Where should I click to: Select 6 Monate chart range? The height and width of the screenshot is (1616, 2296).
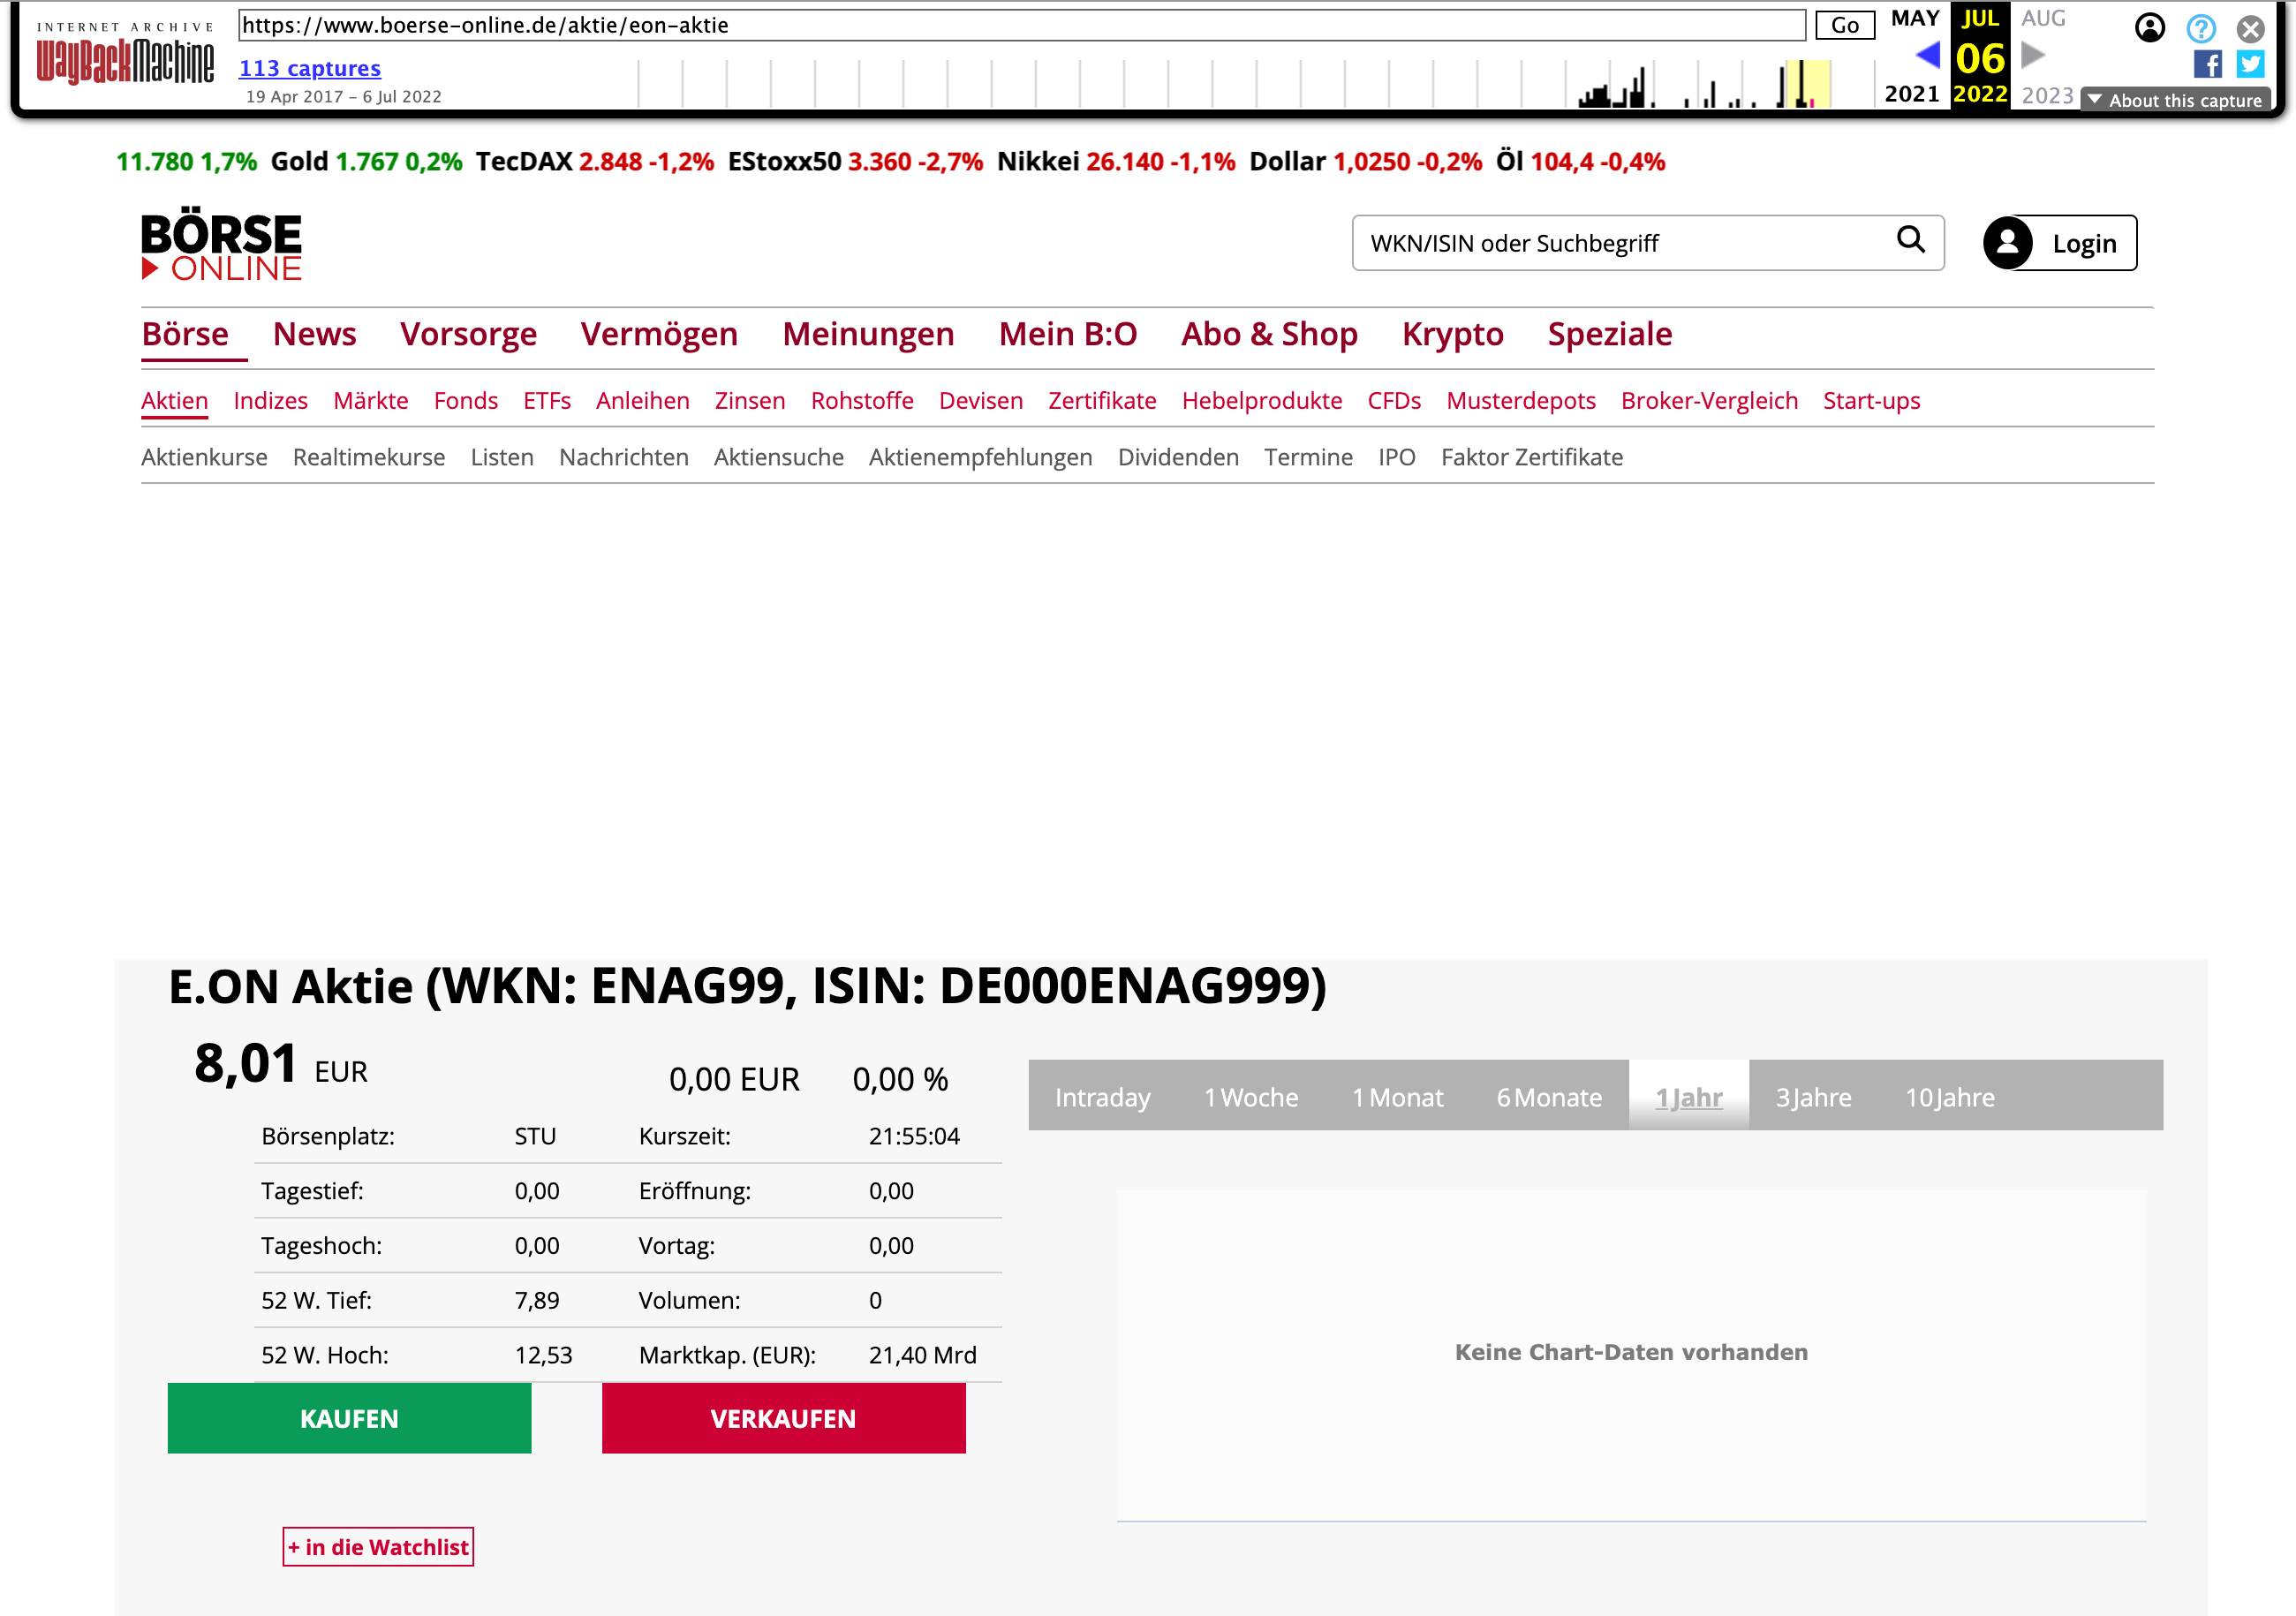tap(1548, 1097)
